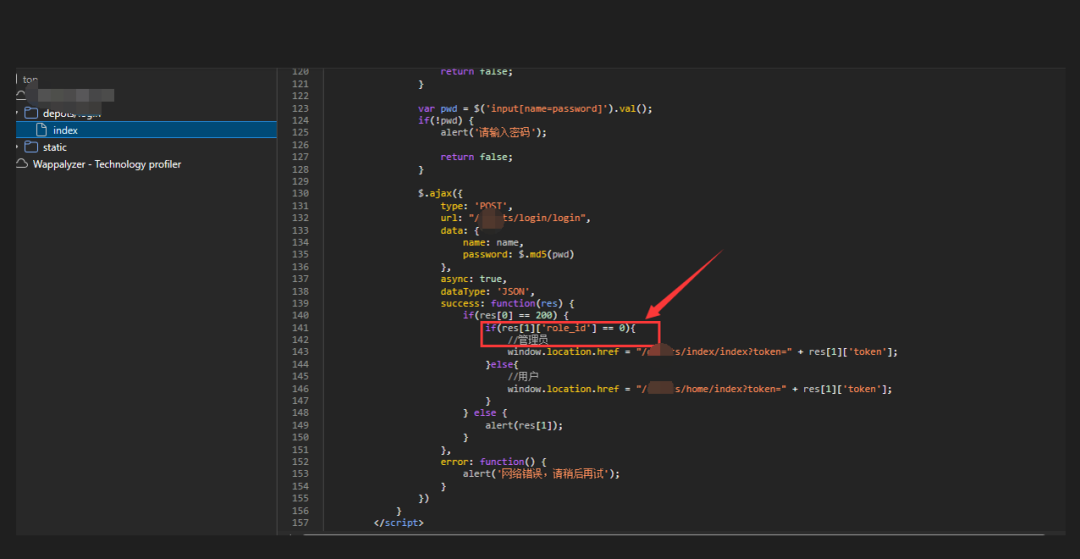Viewport: 1080px width, 559px height.
Task: Click the url line ending 'login/login",'
Action: pos(516,218)
